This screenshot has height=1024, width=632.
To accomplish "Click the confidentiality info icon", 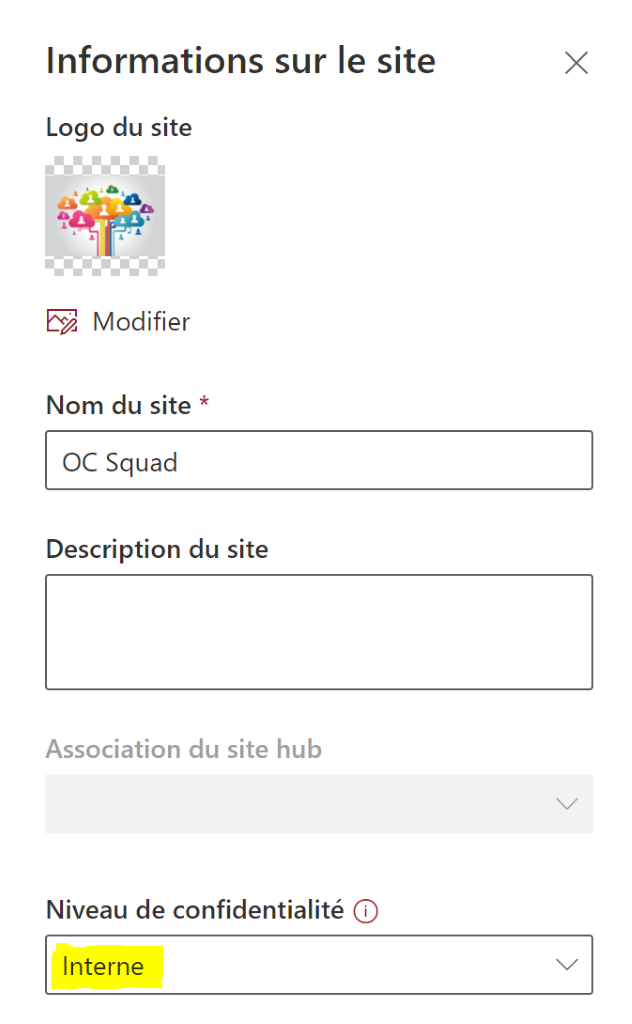I will coord(367,911).
